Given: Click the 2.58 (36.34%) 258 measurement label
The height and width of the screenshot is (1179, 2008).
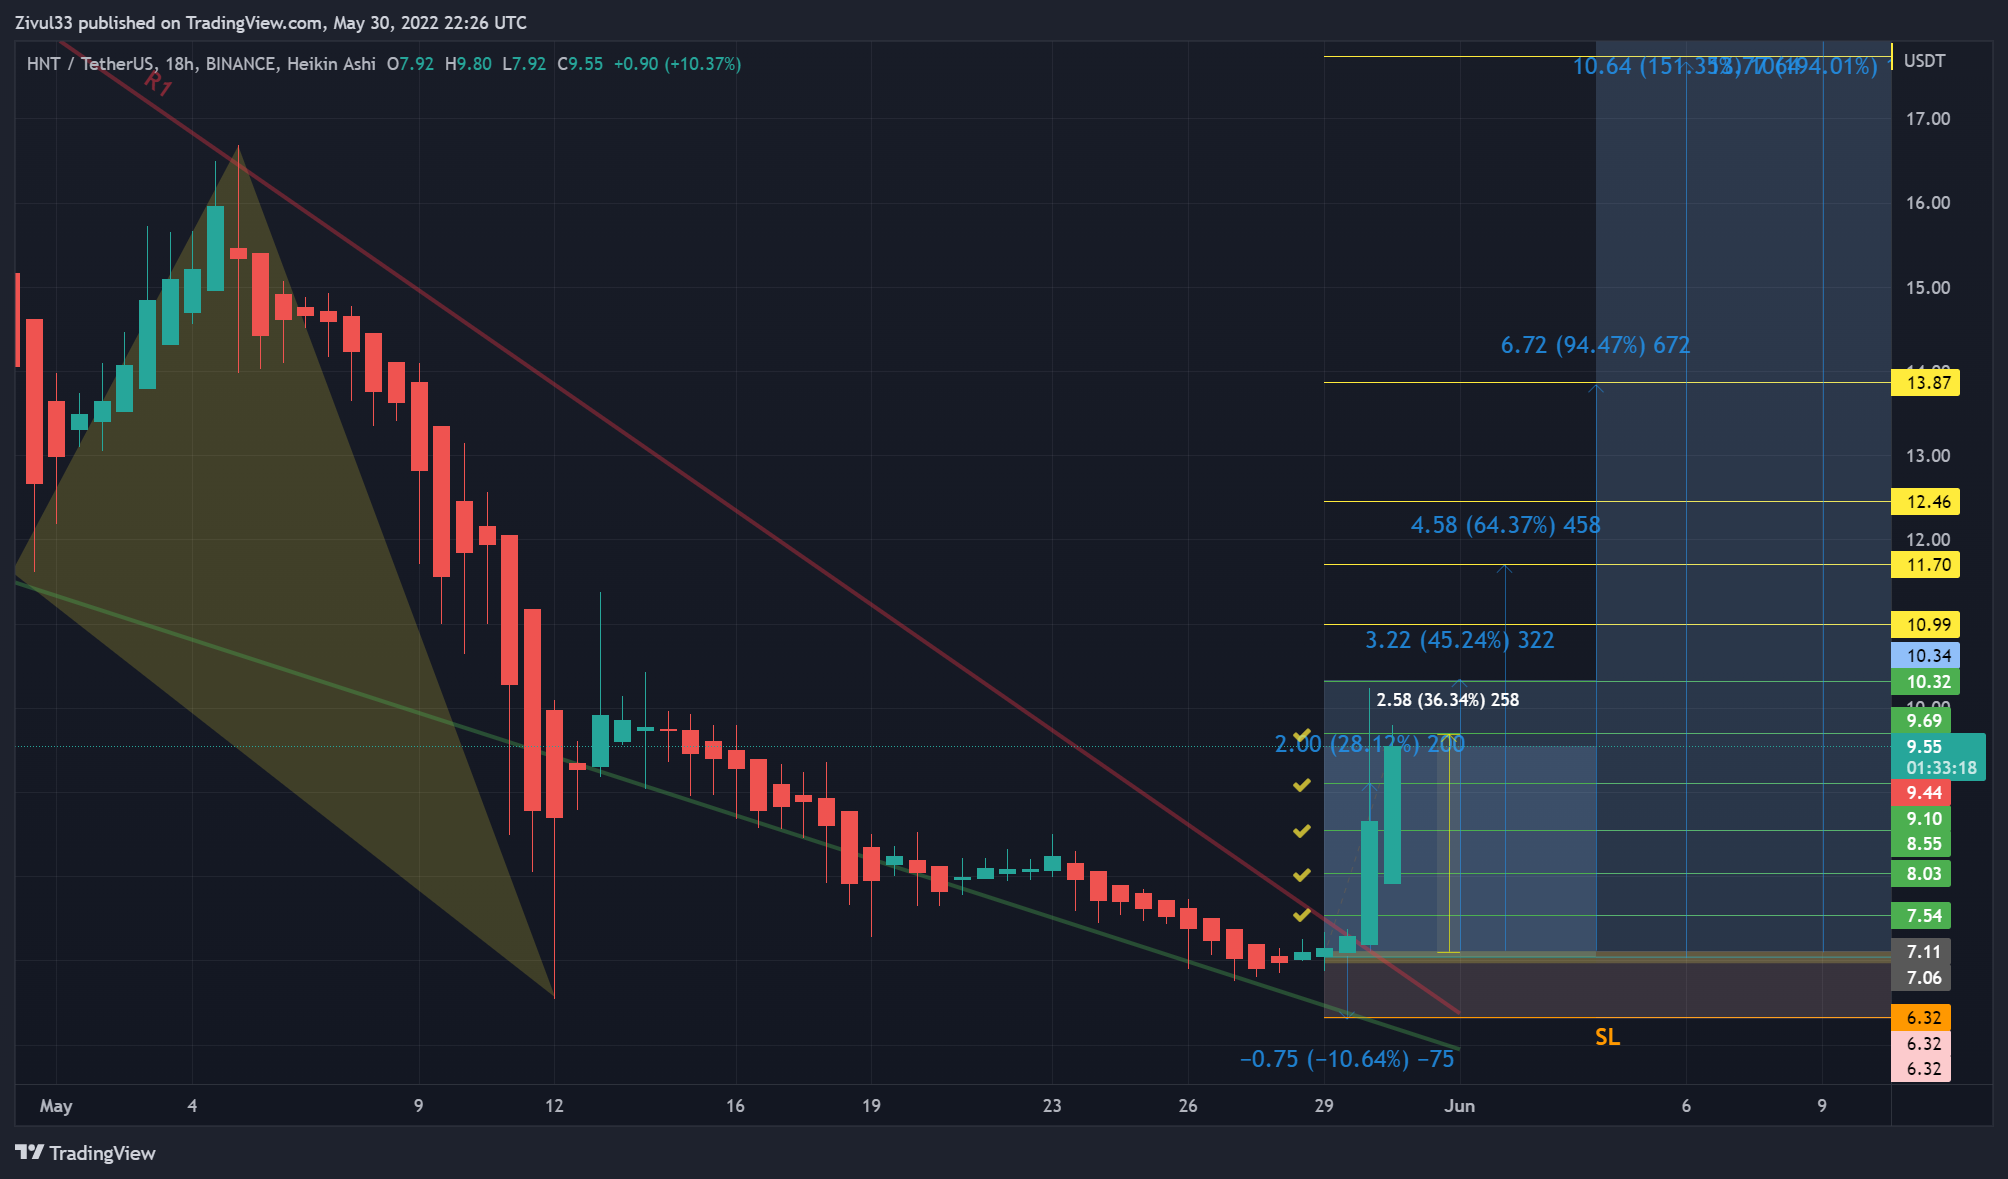Looking at the screenshot, I should [x=1448, y=700].
